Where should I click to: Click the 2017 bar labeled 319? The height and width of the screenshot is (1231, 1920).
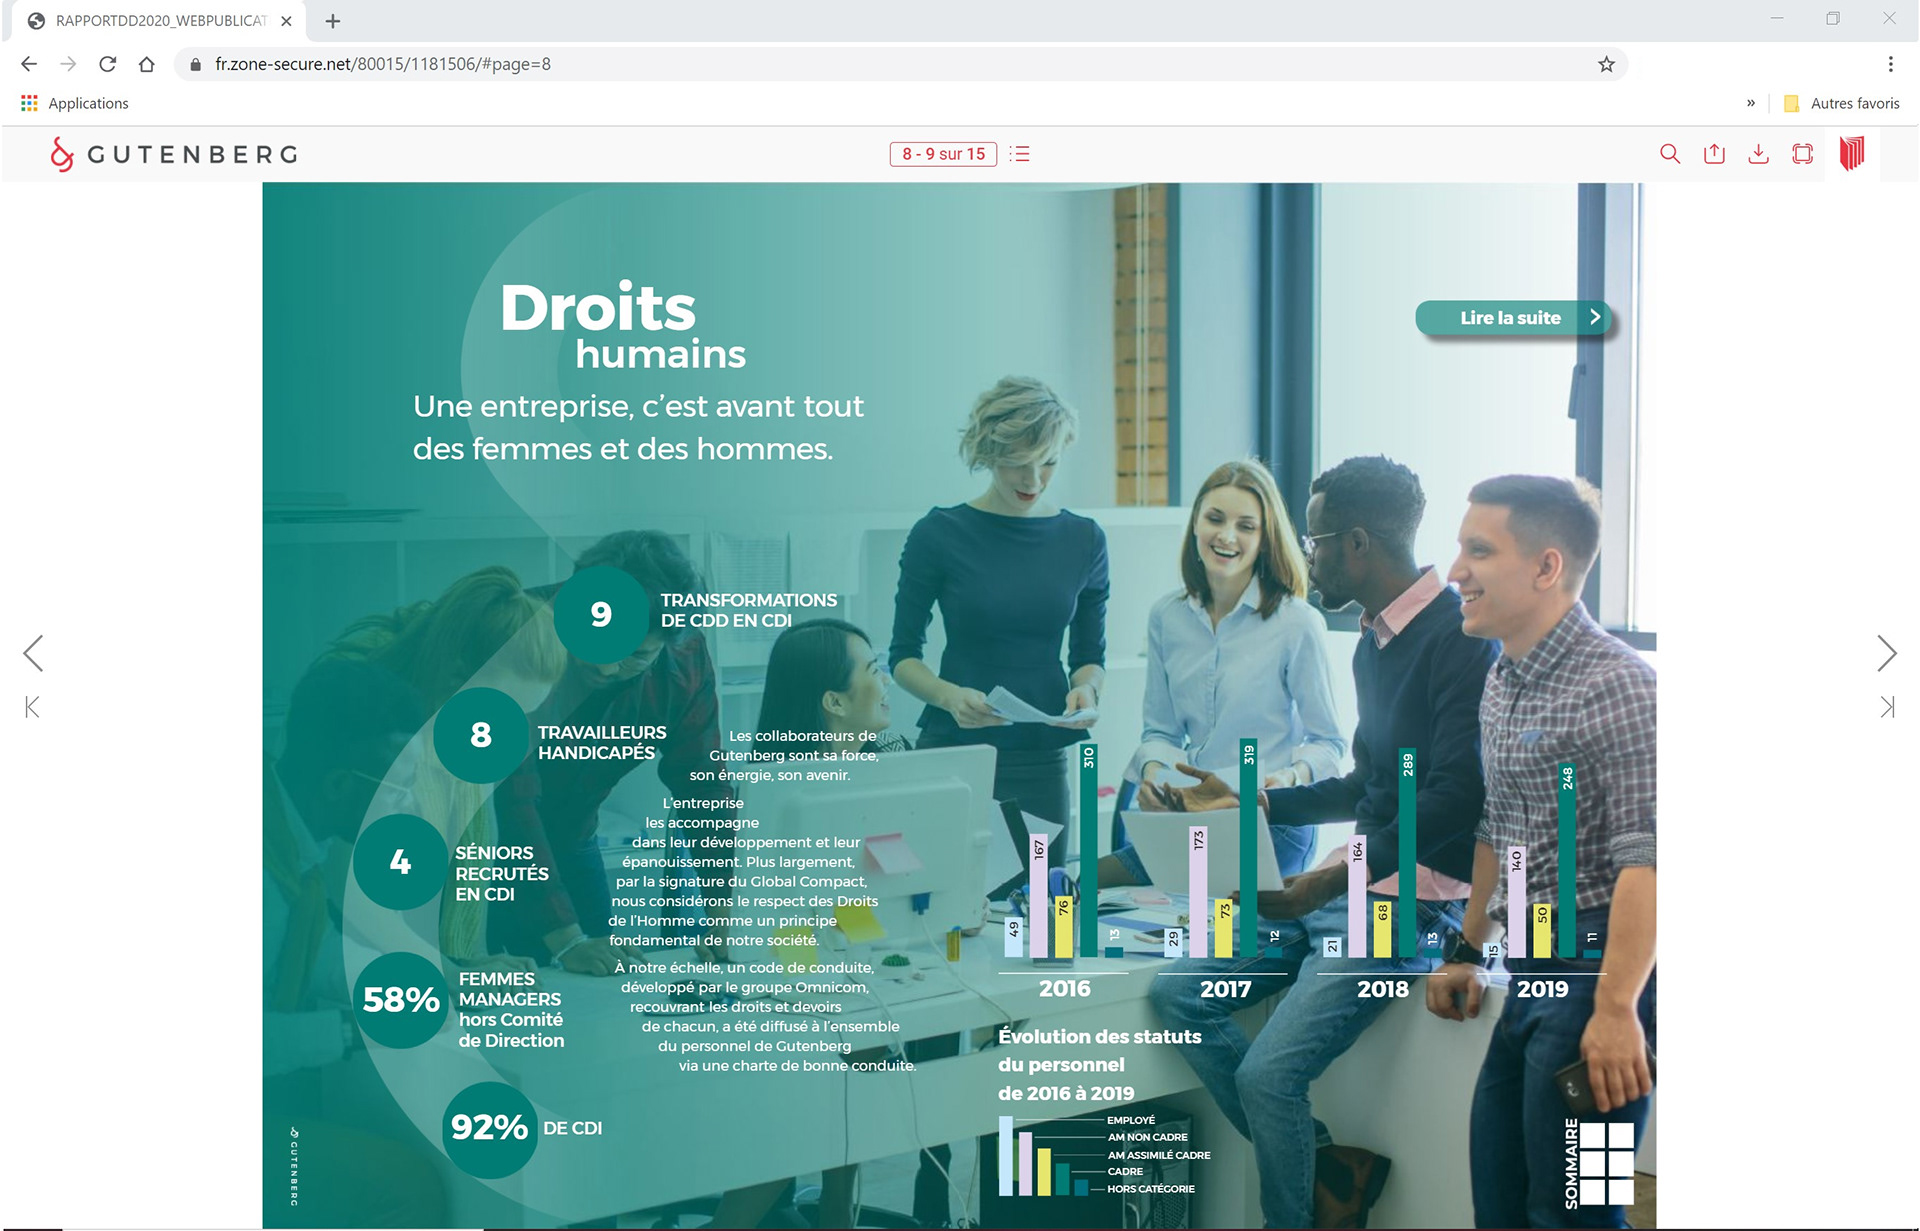coord(1248,848)
